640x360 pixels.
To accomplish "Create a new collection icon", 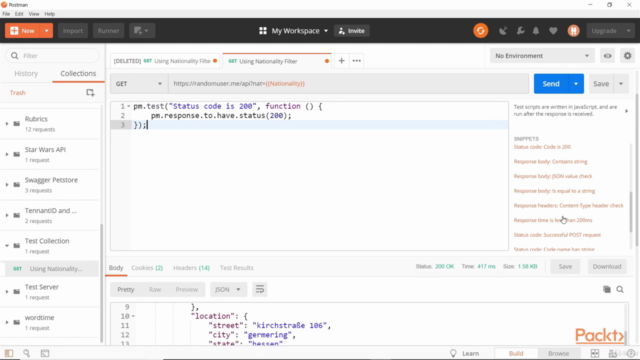I will pos(90,93).
